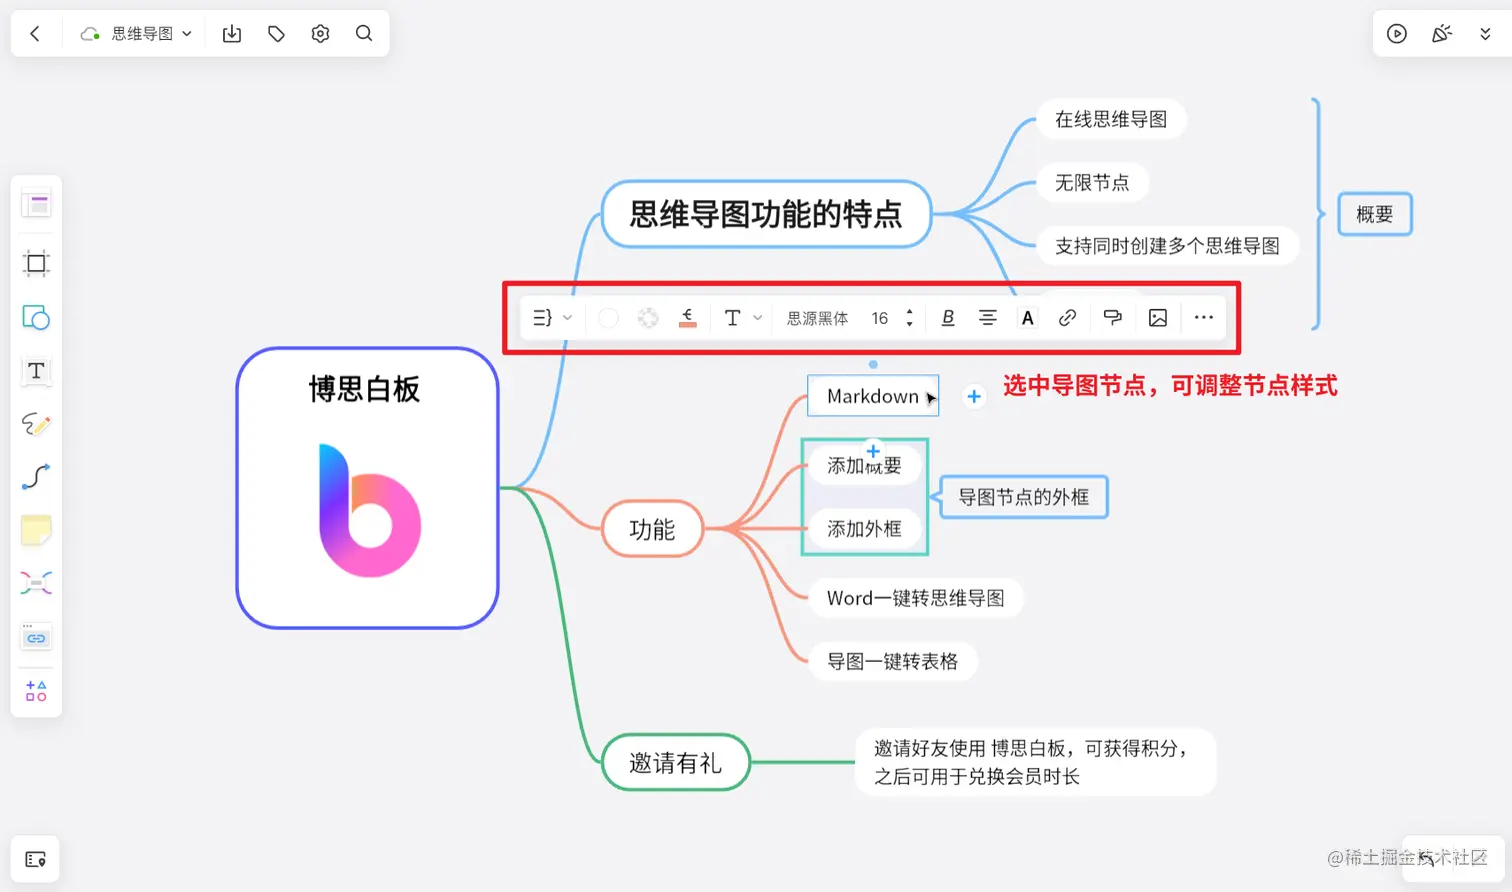
Task: Select the Markdown node
Action: pos(873,396)
